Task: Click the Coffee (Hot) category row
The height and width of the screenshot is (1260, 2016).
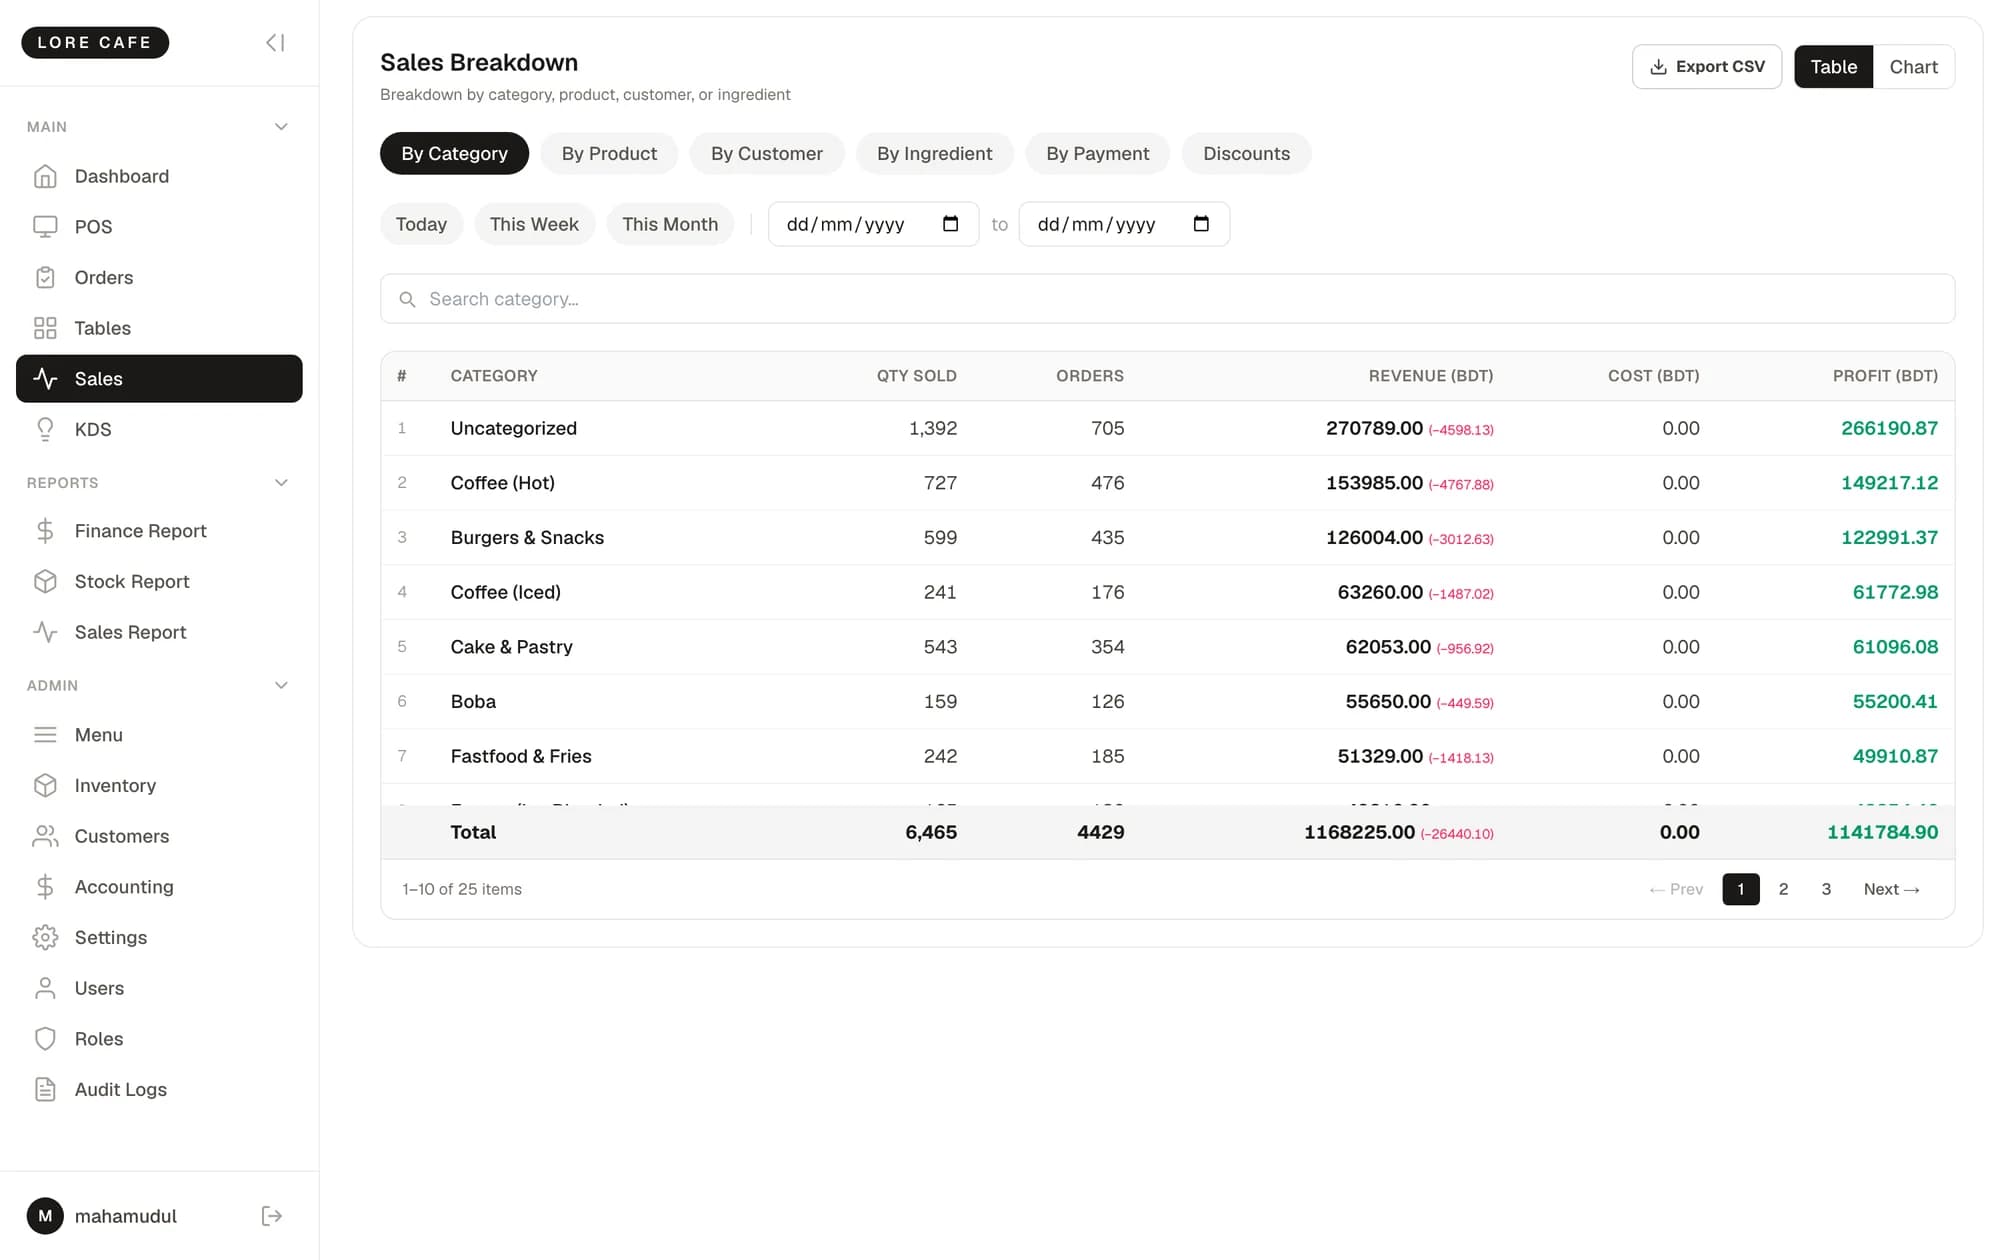Action: pyautogui.click(x=1167, y=483)
